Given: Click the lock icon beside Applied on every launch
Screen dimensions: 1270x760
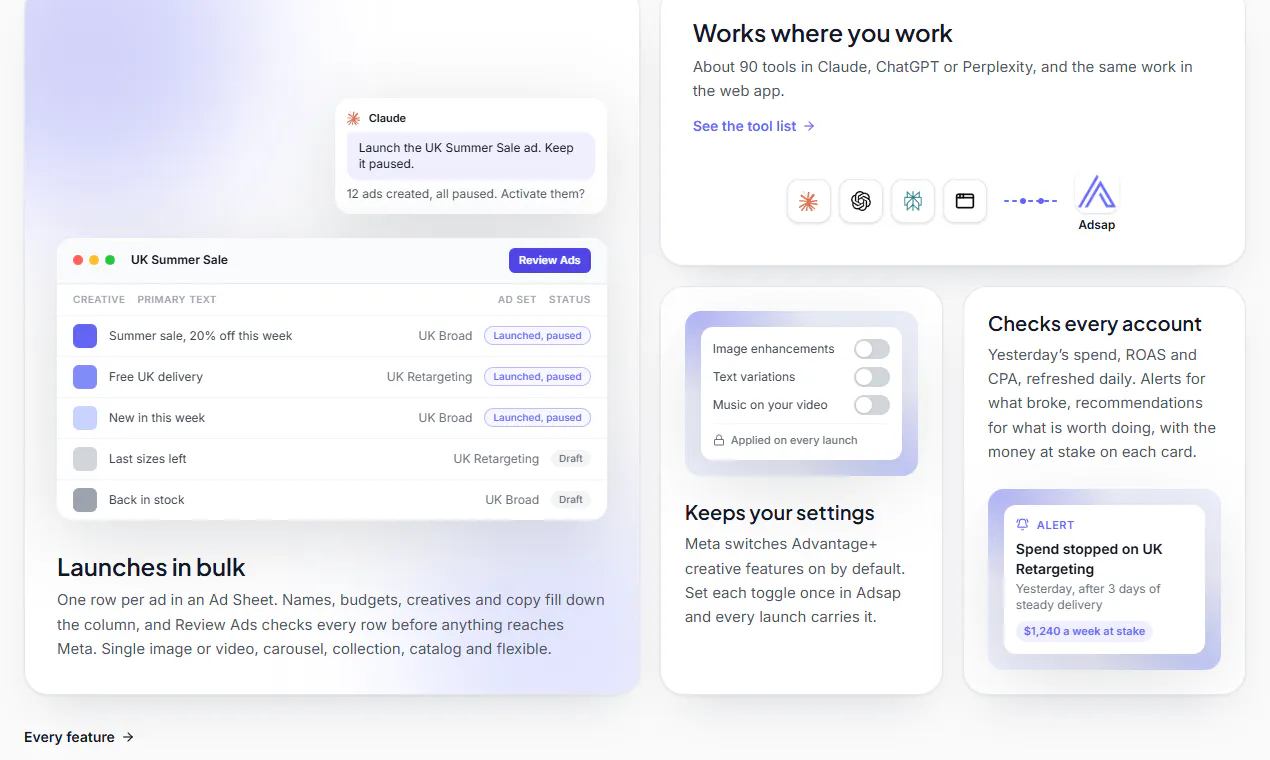Looking at the screenshot, I should tap(718, 440).
